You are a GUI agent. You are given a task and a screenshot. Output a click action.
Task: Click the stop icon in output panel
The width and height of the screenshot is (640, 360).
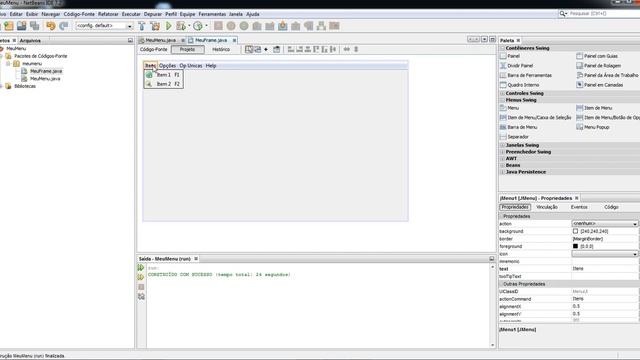pyautogui.click(x=141, y=287)
